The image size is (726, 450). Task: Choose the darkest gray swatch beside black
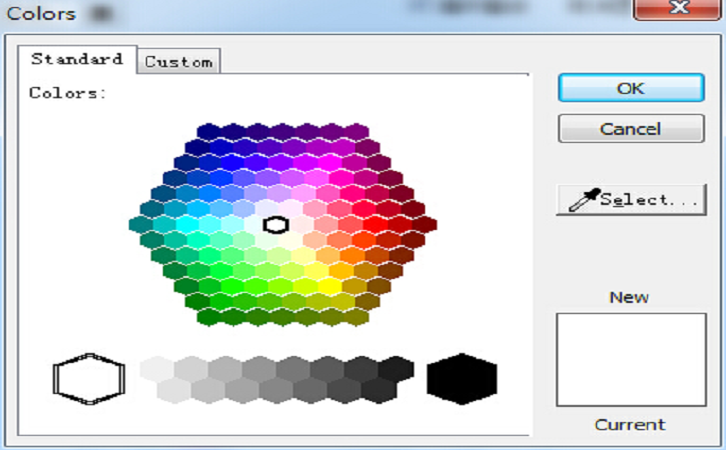click(396, 369)
